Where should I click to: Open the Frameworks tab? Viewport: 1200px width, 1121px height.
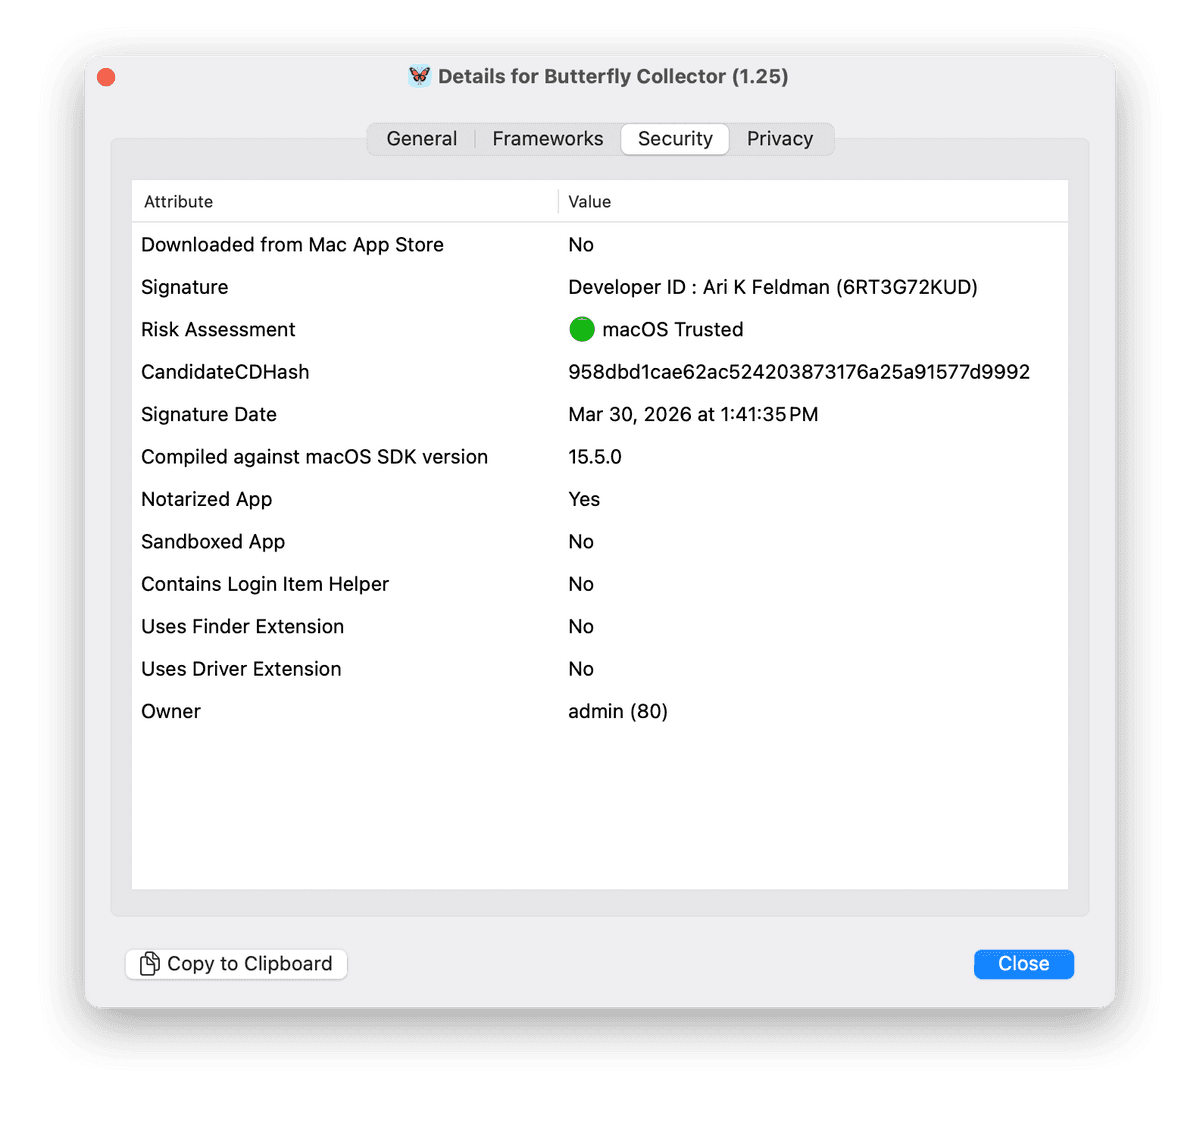point(547,139)
